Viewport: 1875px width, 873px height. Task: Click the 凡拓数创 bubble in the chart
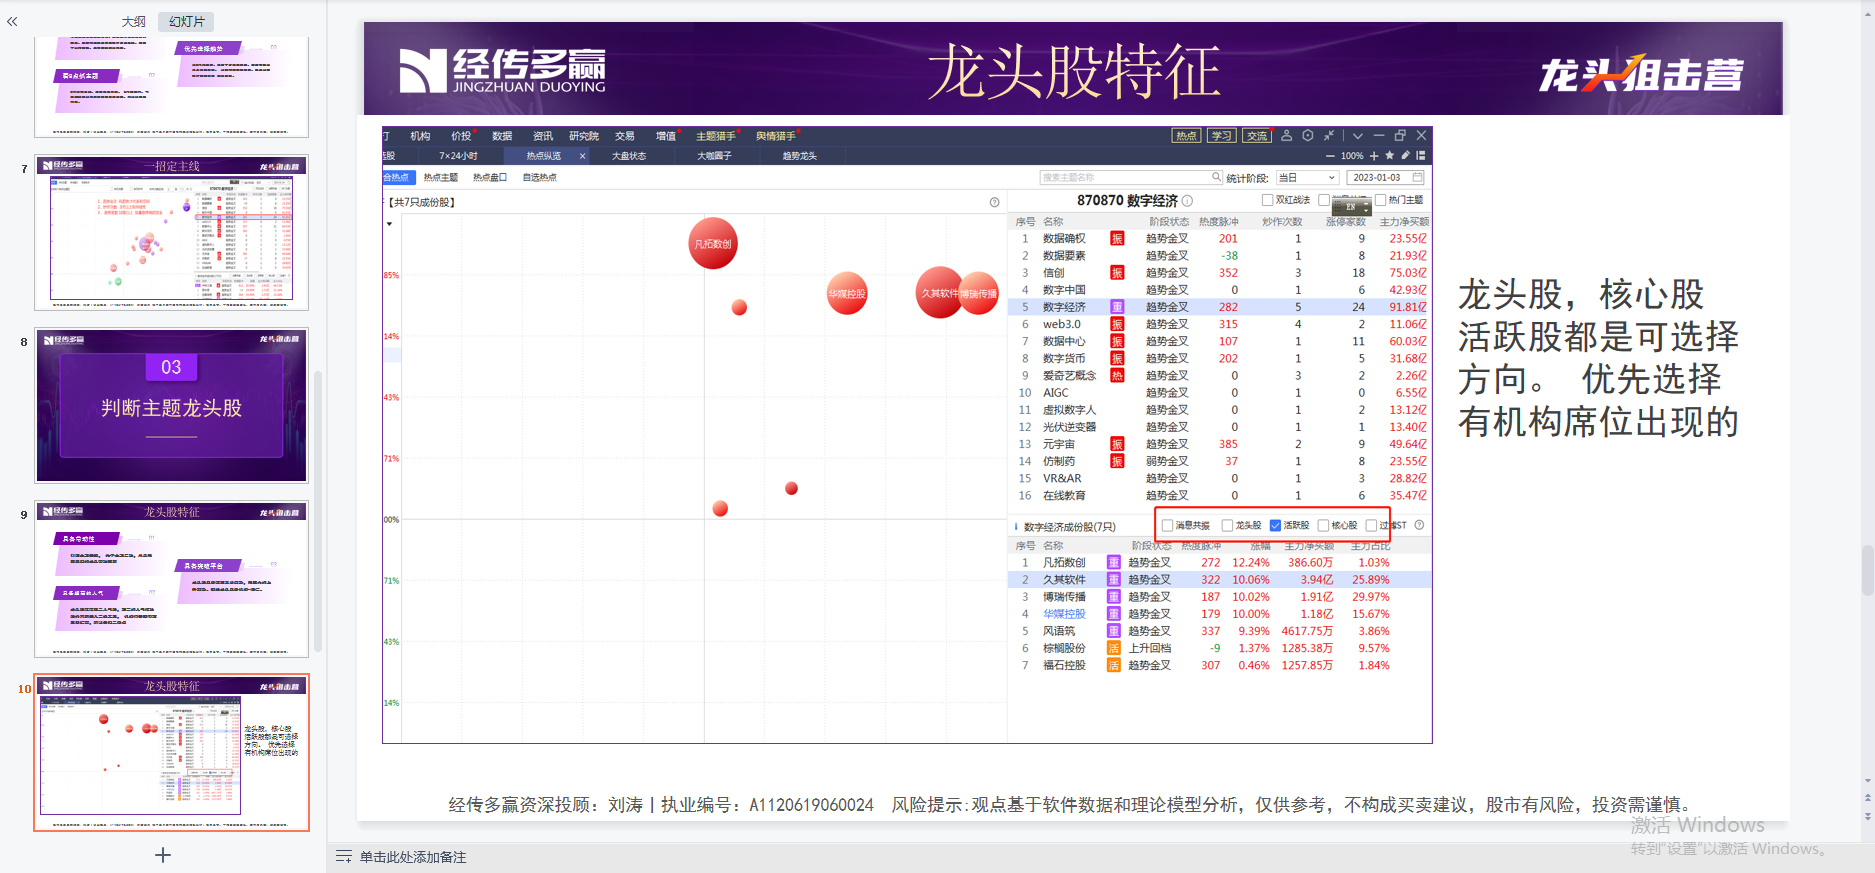pos(713,243)
